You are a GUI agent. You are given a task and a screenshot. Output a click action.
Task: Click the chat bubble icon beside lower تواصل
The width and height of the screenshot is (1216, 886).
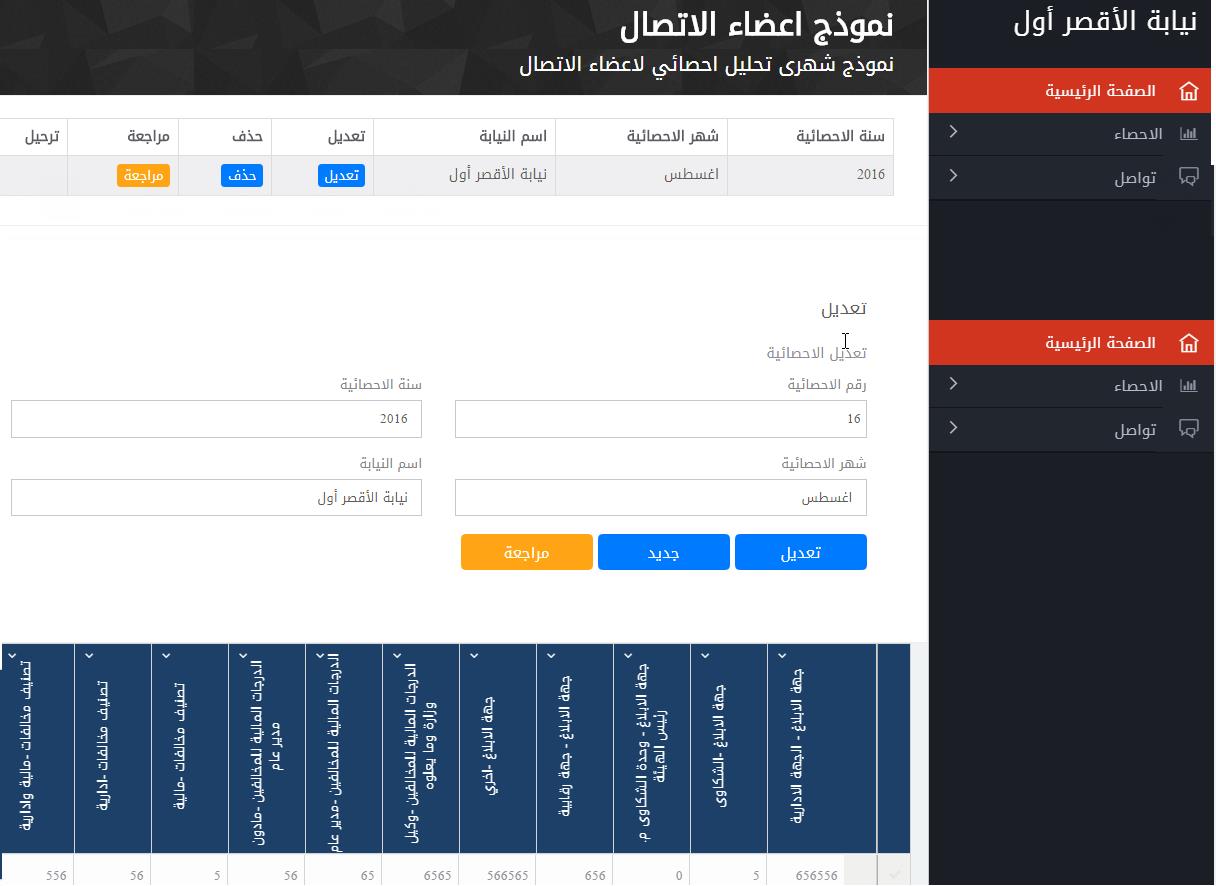1188,430
